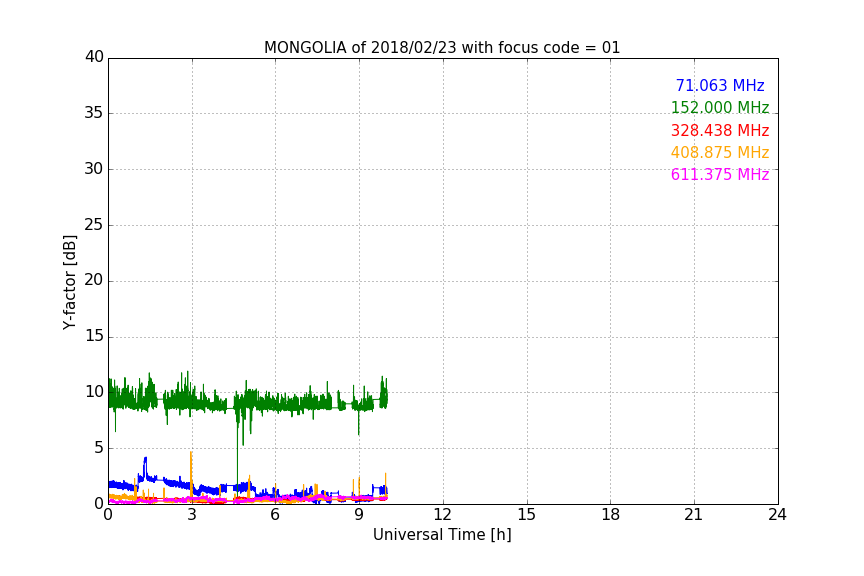This screenshot has height=576, width=864.
Task: Click the x-axis tick label 24
Action: 777,515
